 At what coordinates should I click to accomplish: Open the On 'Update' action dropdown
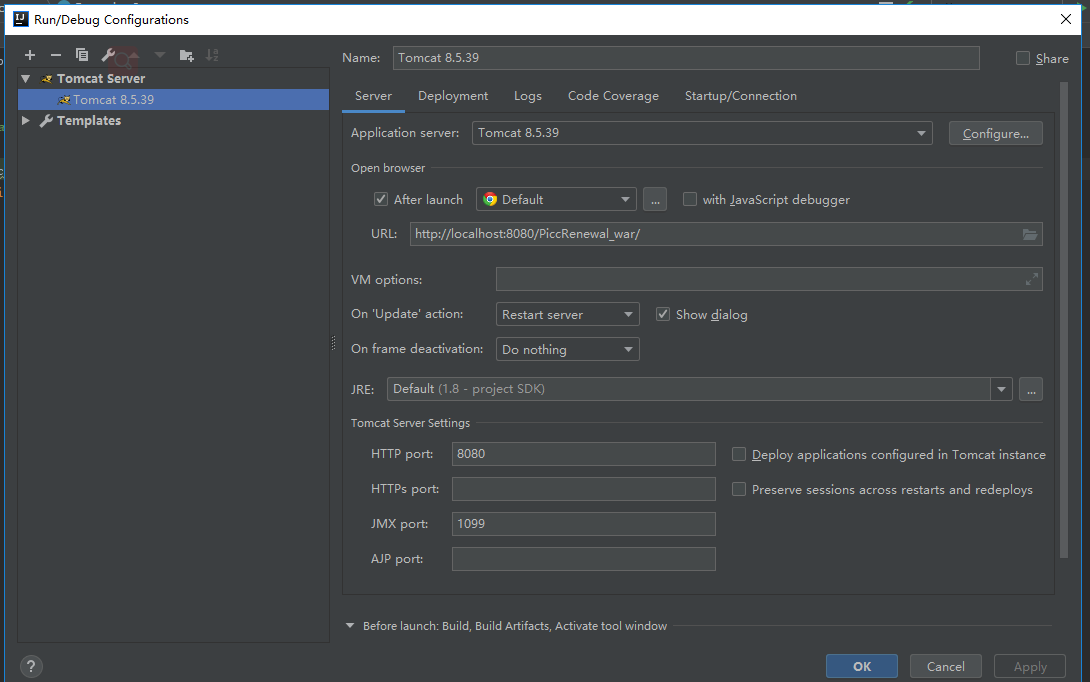click(x=568, y=315)
